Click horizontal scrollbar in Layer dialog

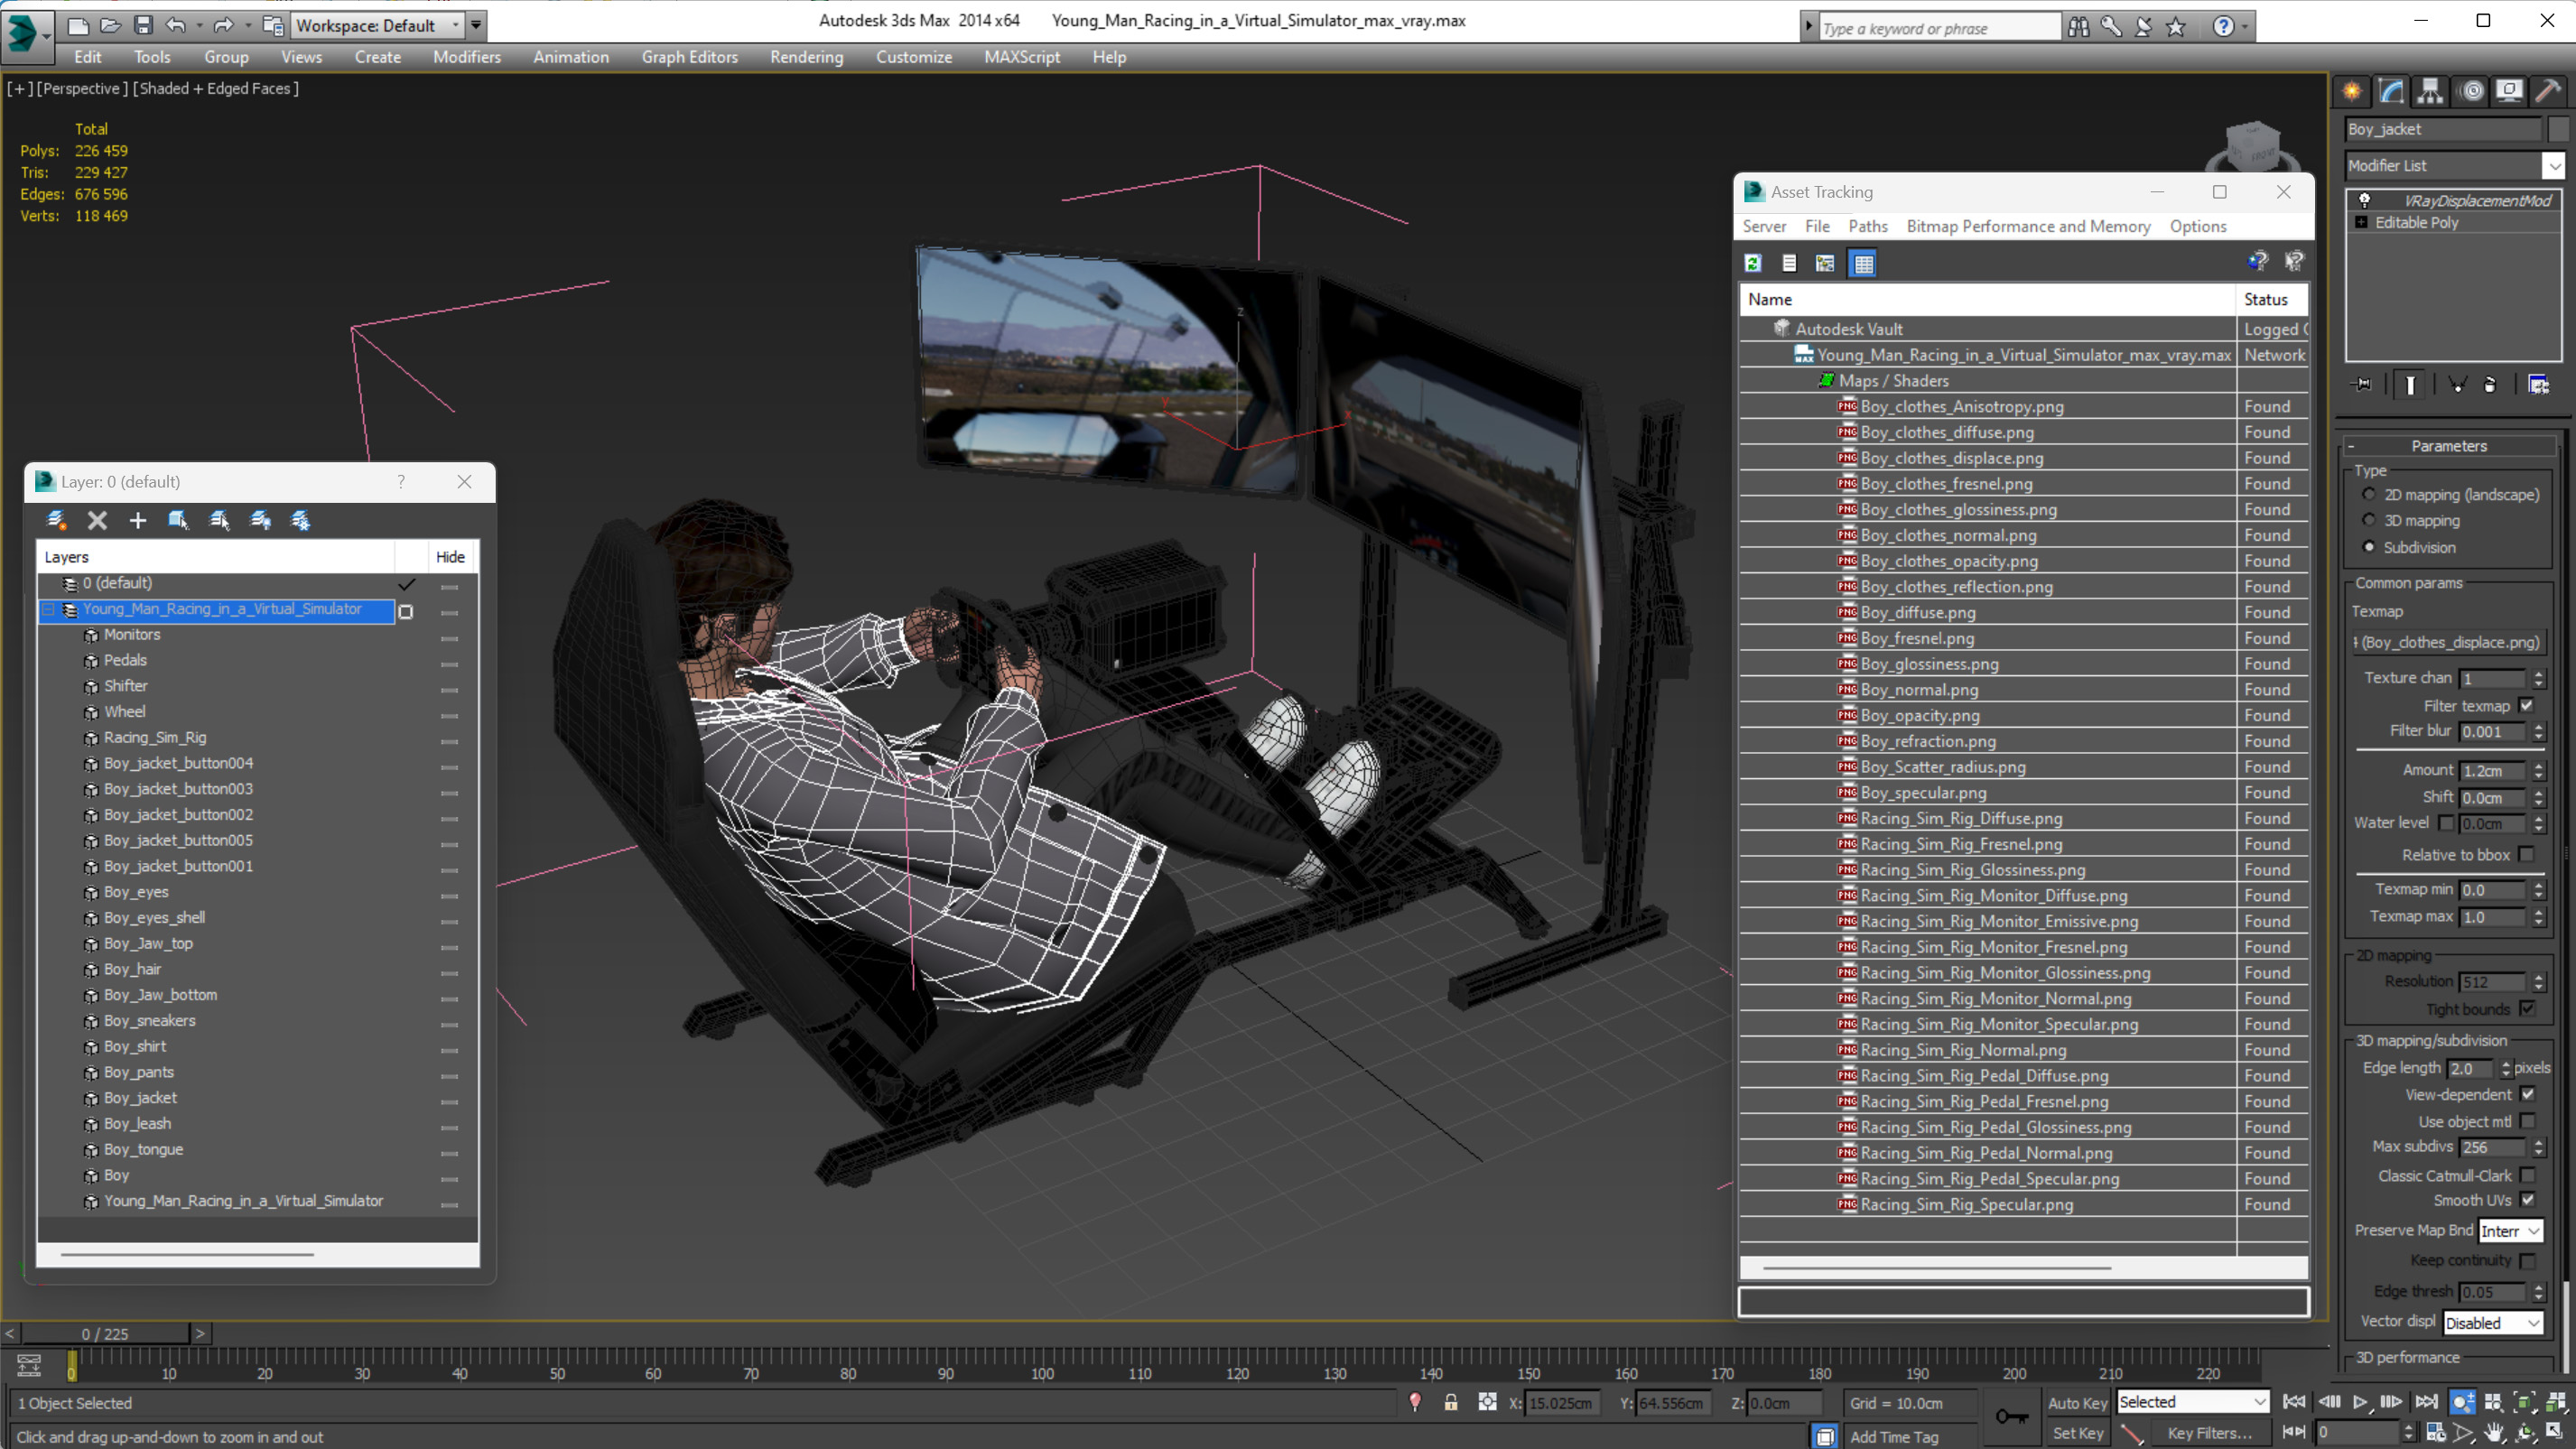(187, 1254)
